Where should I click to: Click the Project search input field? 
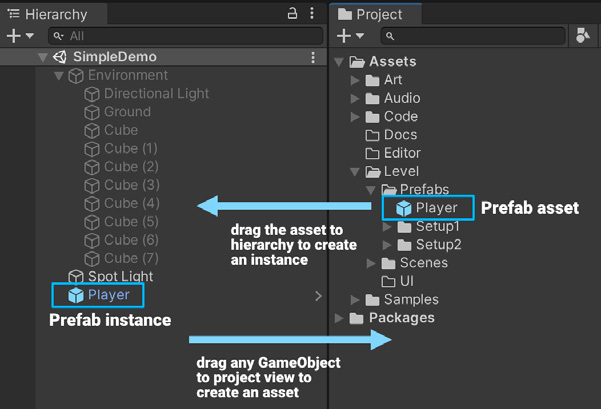tap(473, 36)
